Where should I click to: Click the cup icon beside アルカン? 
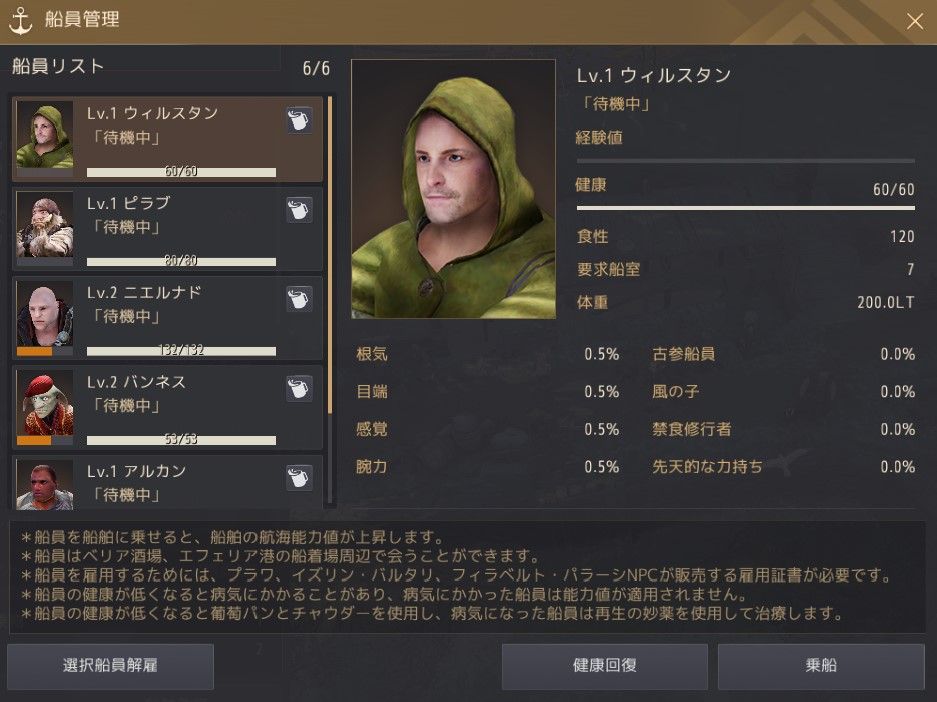(x=299, y=477)
